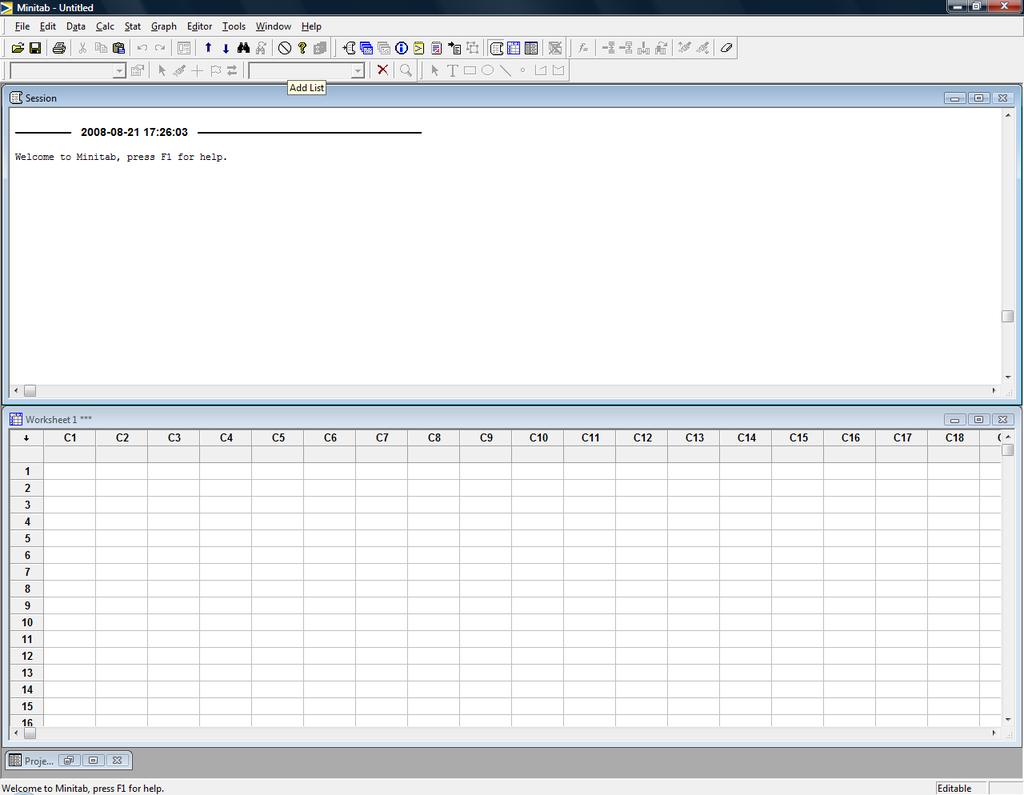Click the Show ReportPad icon
Image resolution: width=1024 pixels, height=795 pixels.
[436, 48]
